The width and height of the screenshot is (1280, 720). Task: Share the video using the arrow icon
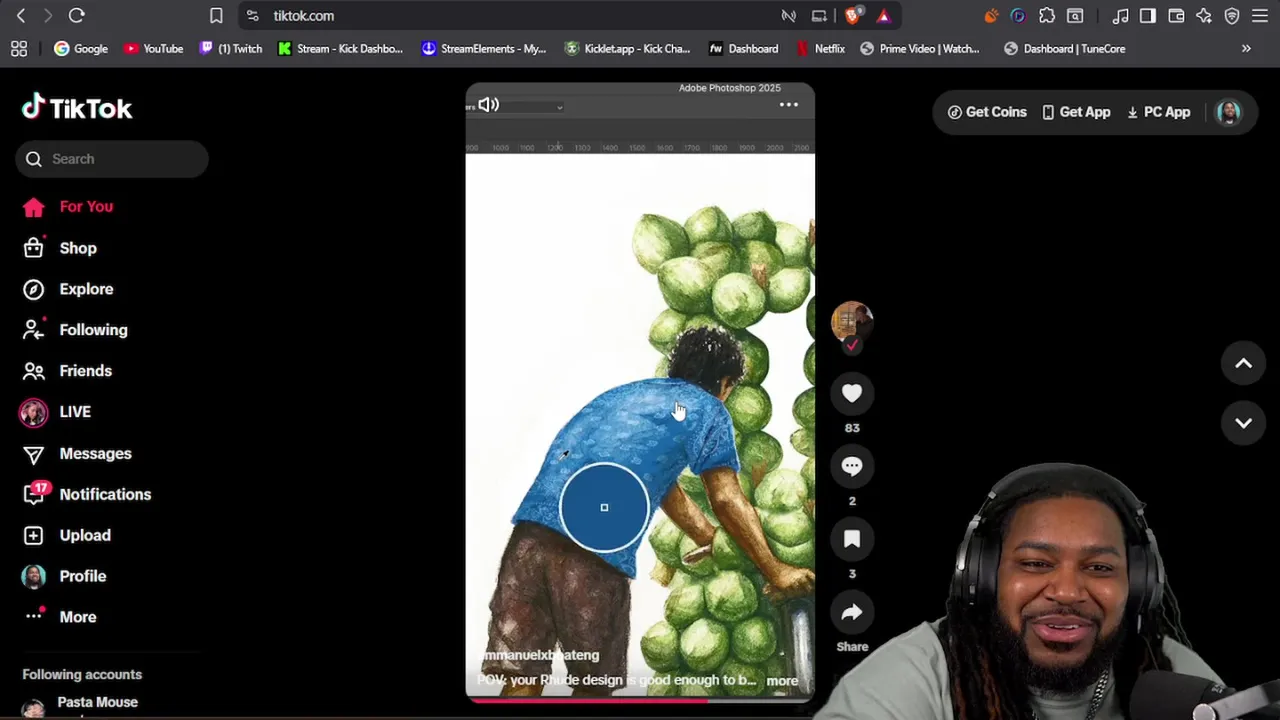[852, 612]
